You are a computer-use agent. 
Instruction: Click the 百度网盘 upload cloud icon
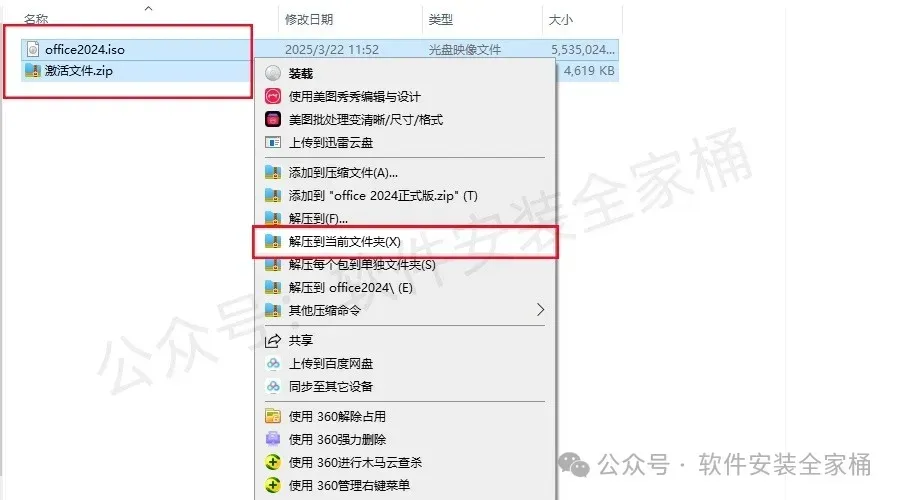pyautogui.click(x=273, y=363)
